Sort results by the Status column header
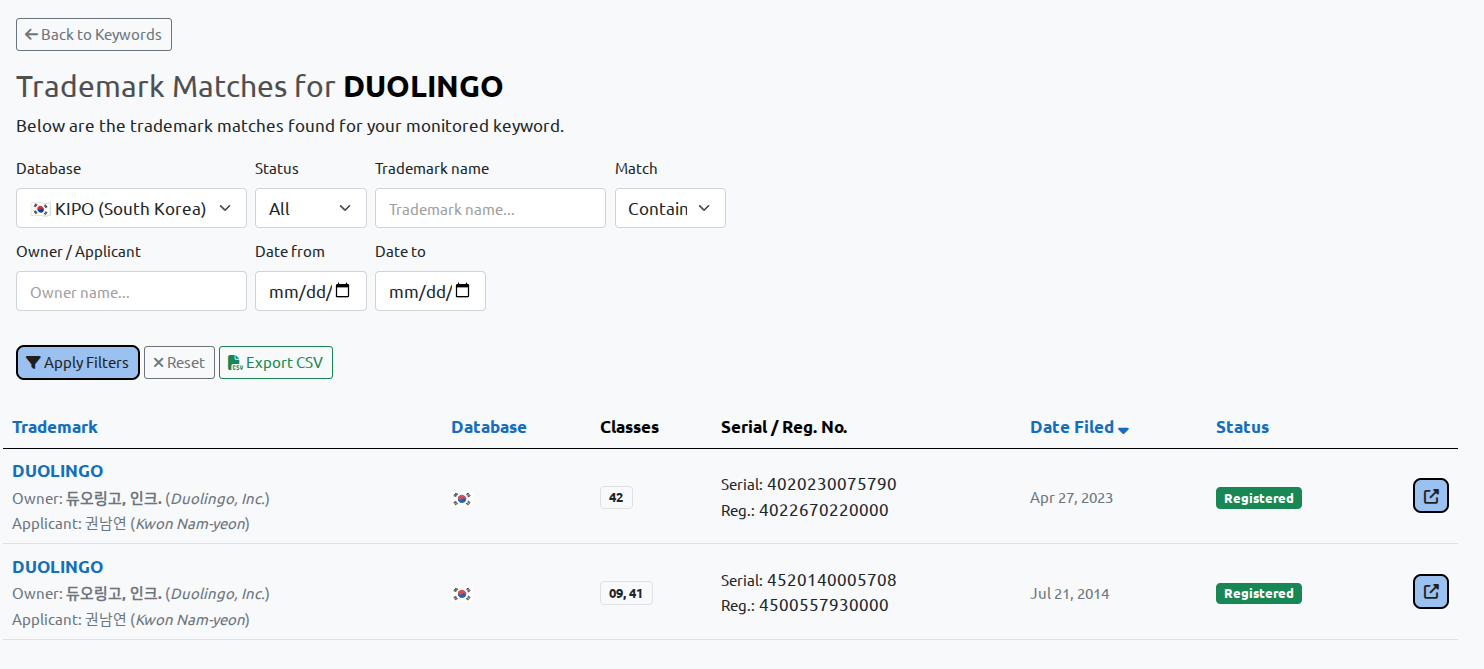1484x669 pixels. tap(1242, 427)
